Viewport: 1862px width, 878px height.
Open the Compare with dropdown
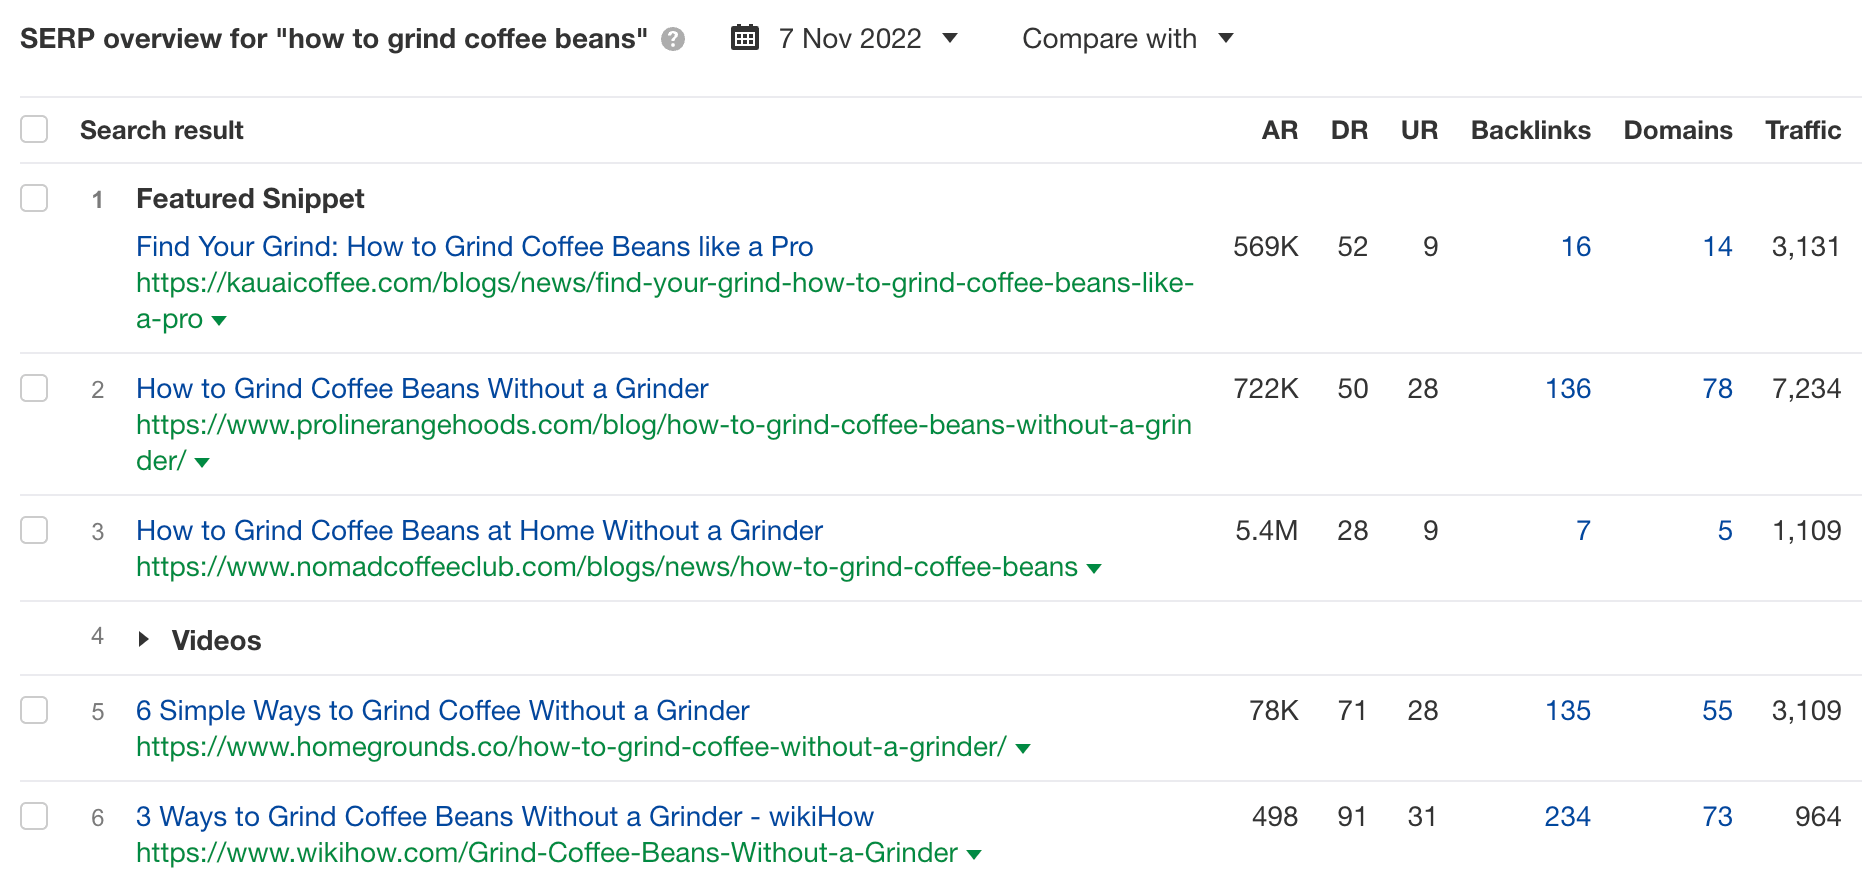click(1227, 39)
